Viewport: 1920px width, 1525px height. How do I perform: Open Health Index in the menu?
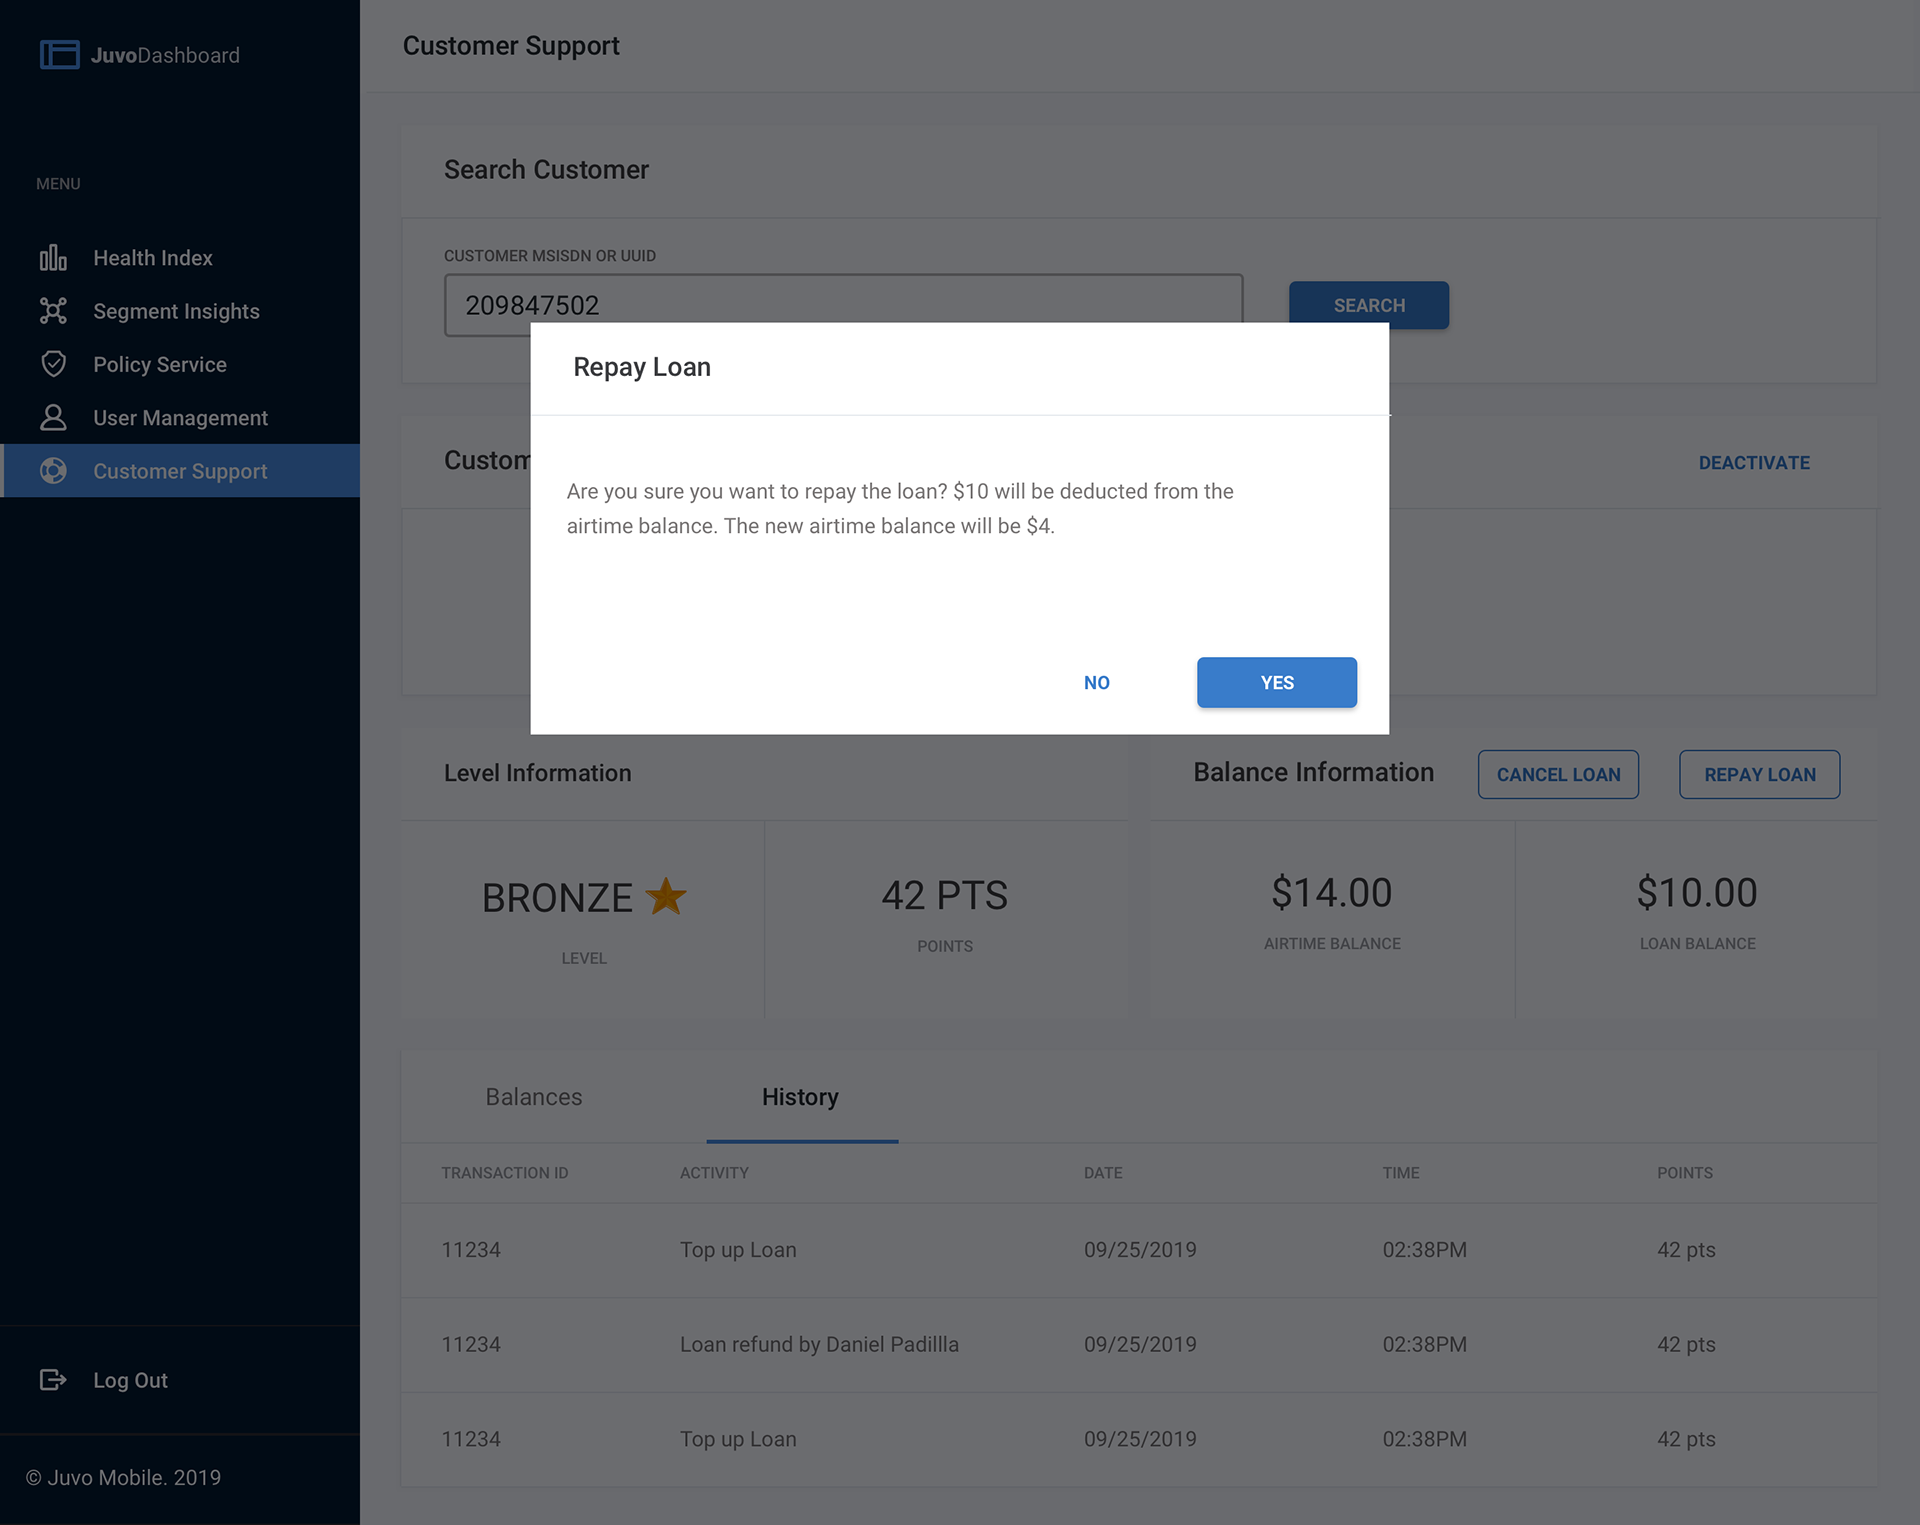click(180, 258)
